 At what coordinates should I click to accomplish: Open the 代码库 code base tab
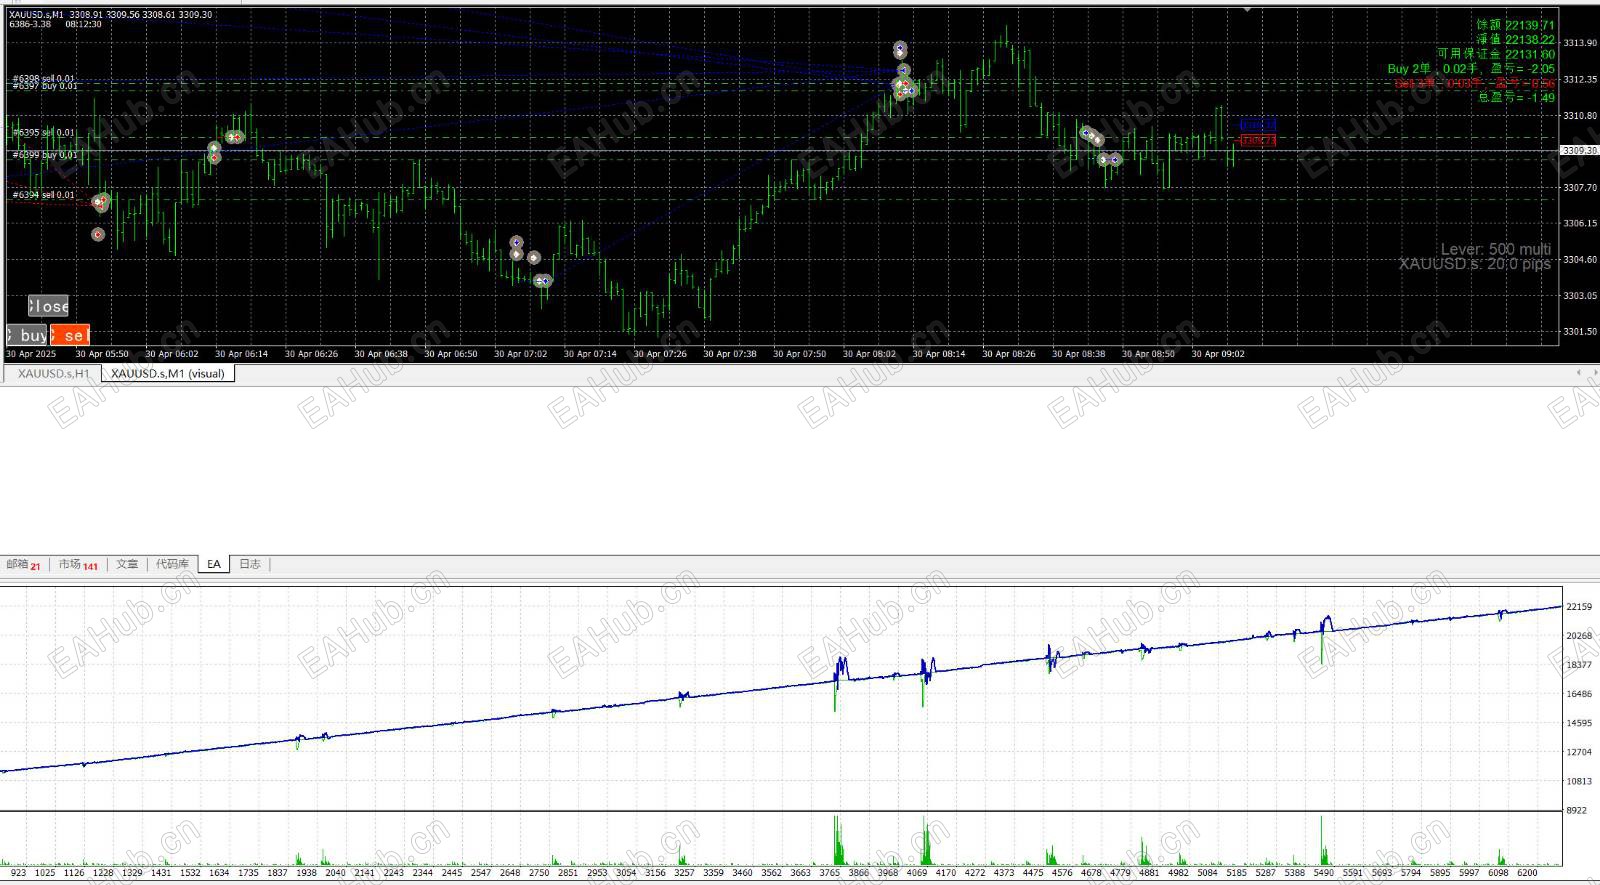[172, 564]
